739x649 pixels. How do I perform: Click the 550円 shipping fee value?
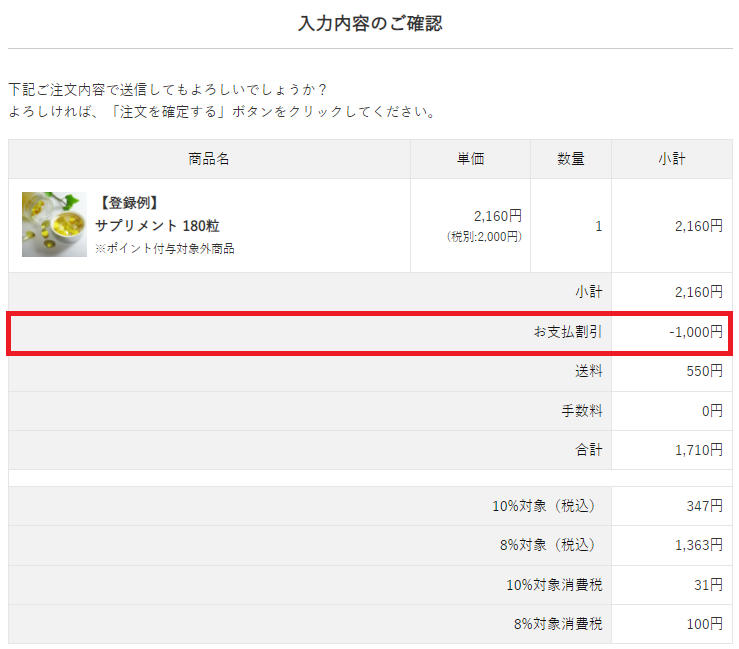point(704,371)
